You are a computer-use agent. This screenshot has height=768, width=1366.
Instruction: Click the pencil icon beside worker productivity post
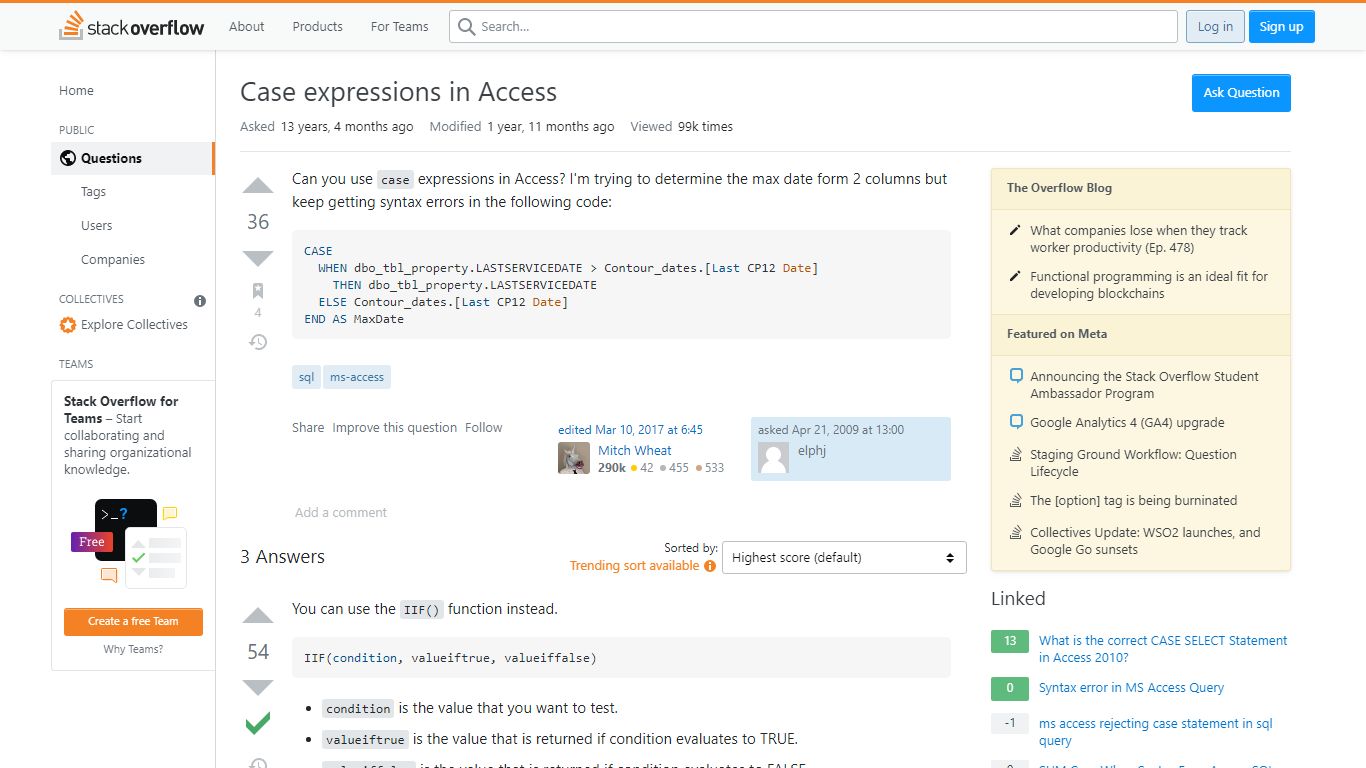(1016, 231)
